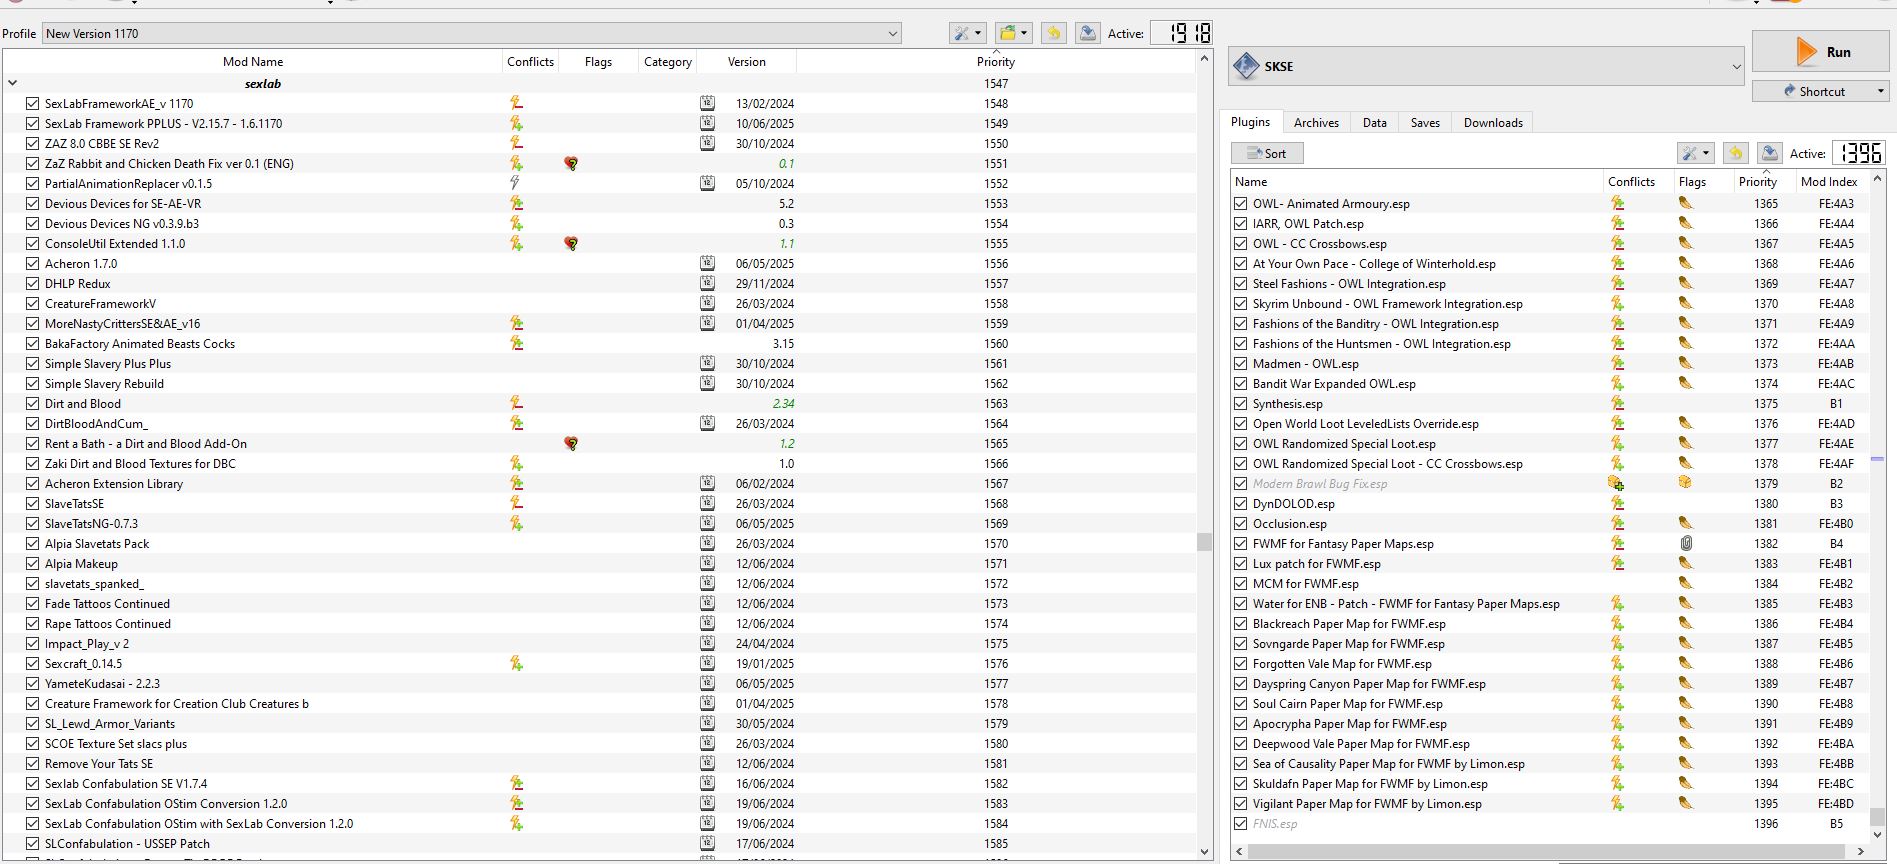Disable Madmen - OWL.esp plugin checkbox
This screenshot has width=1897, height=864.
[x=1240, y=363]
